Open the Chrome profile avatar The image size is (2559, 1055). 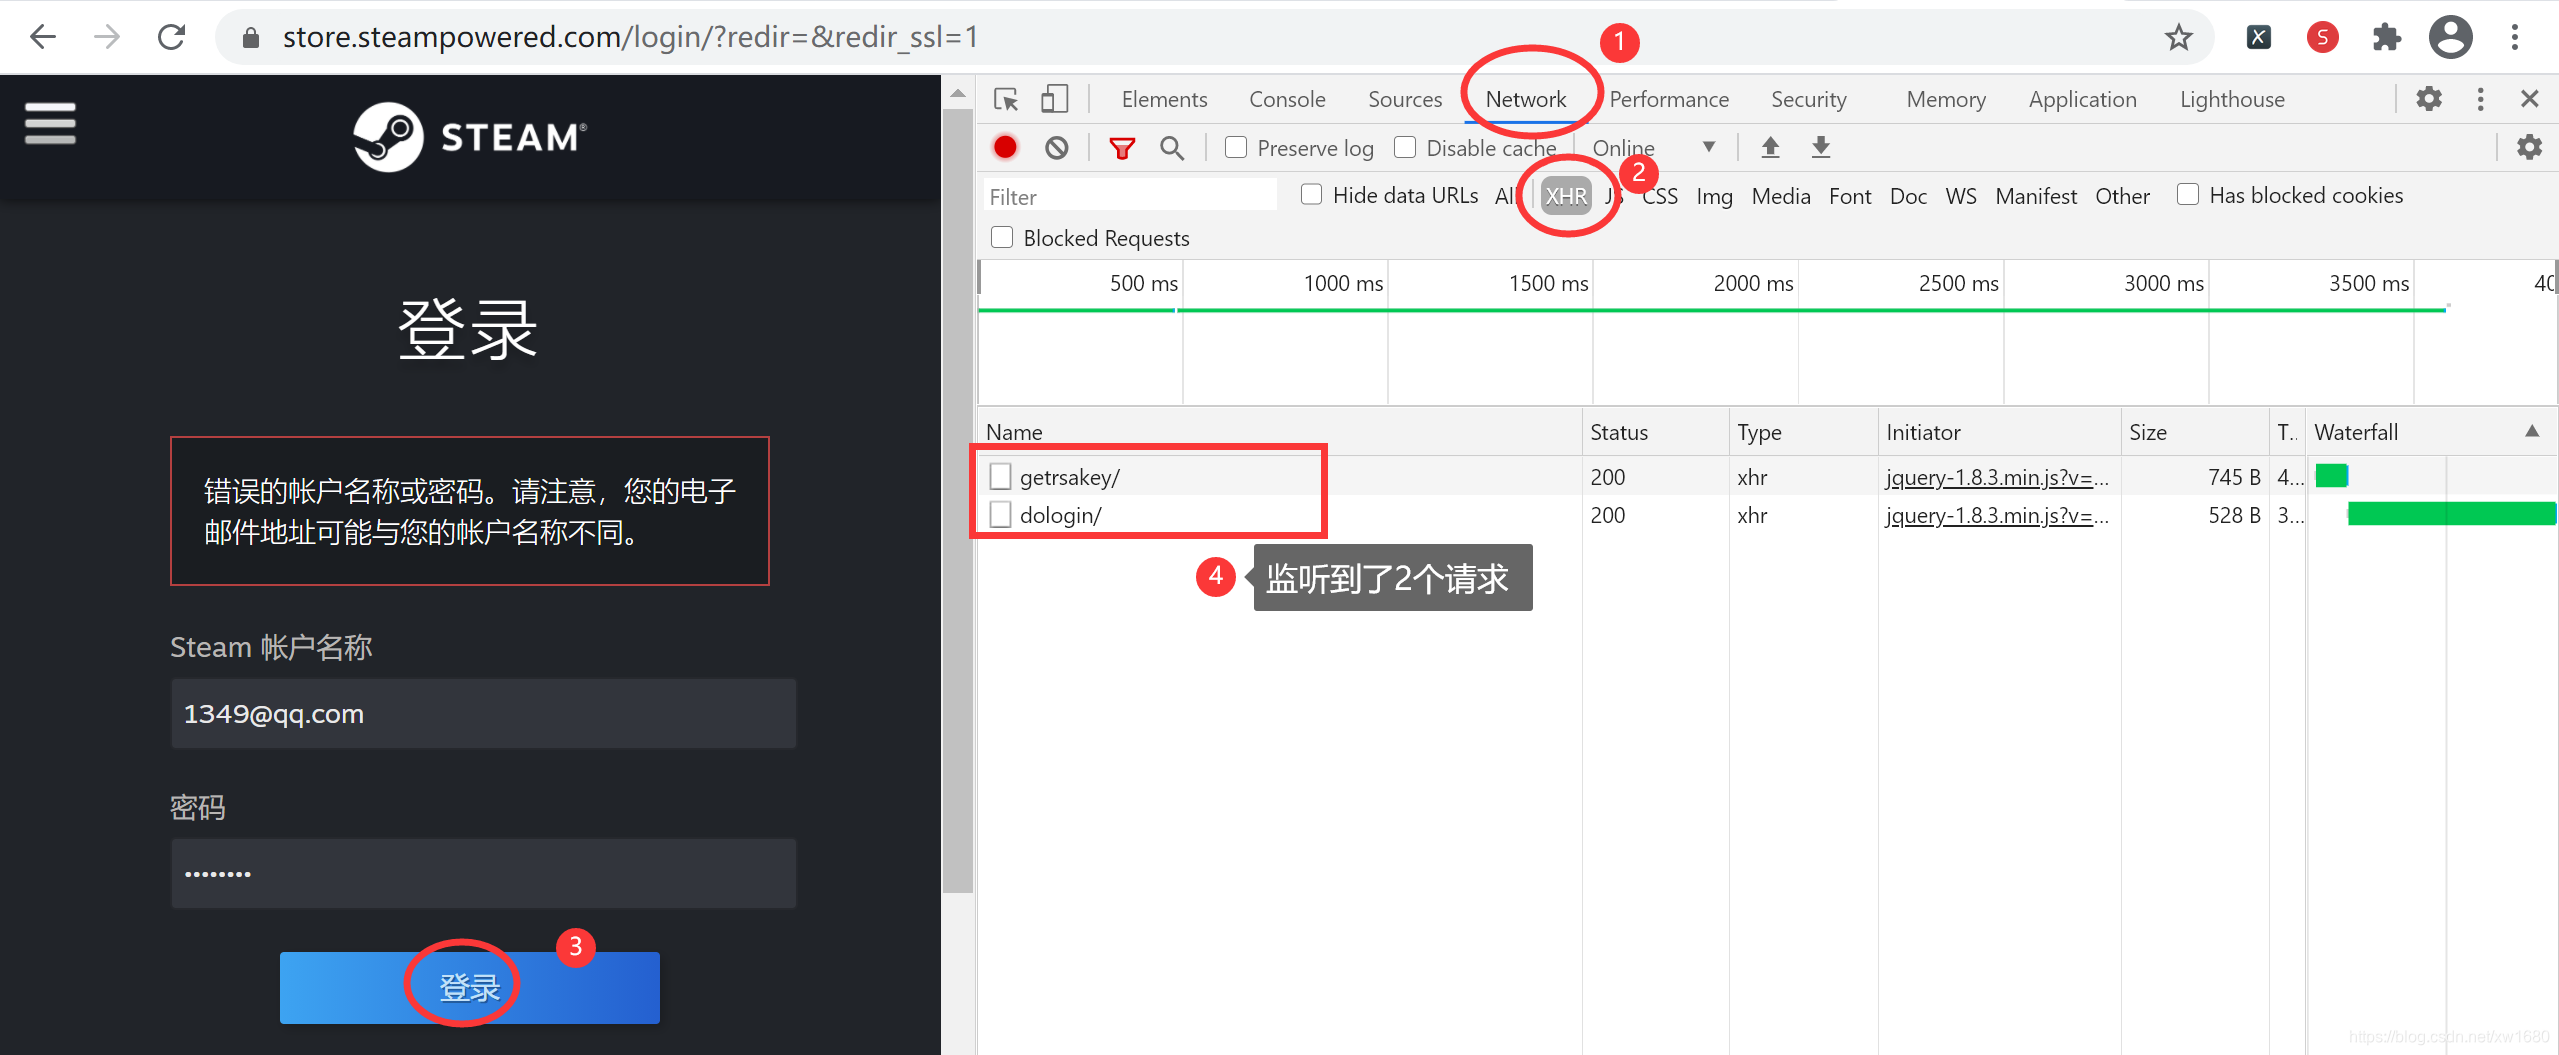tap(2450, 38)
